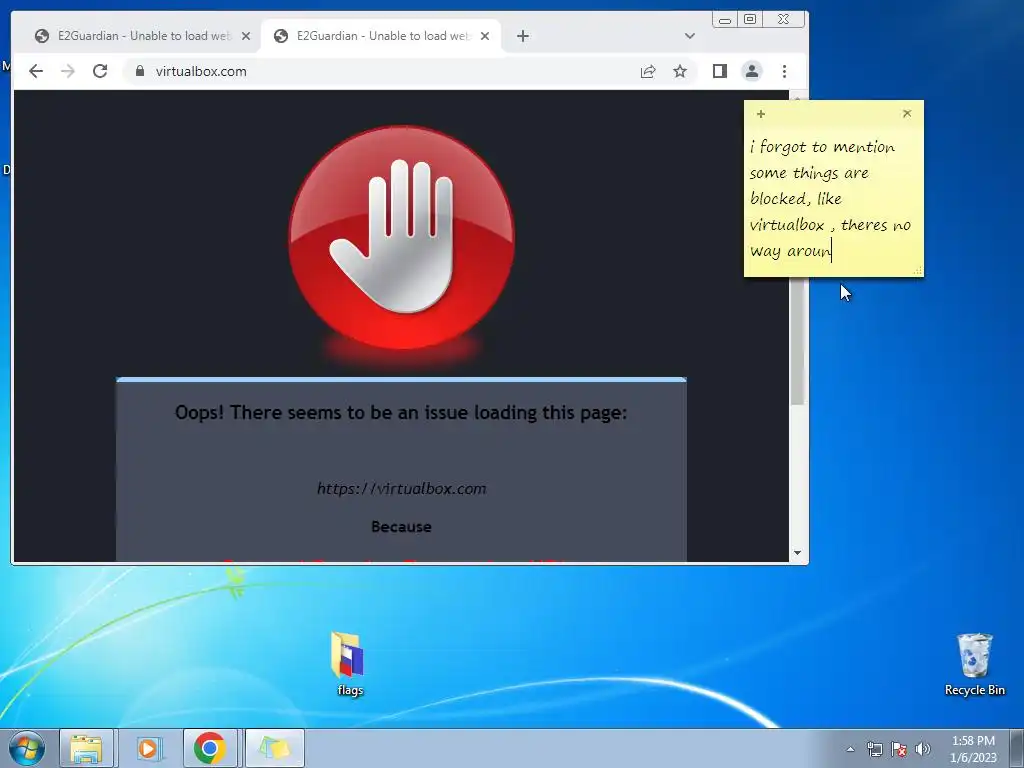
Task: Open Windows Explorer from taskbar
Action: tap(86, 748)
